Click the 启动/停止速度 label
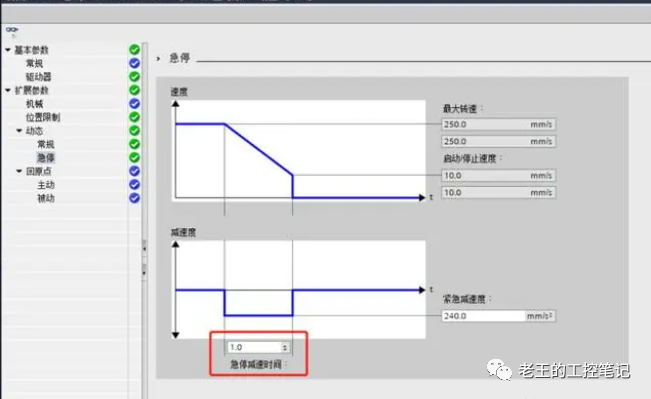The height and width of the screenshot is (399, 651). [x=472, y=159]
